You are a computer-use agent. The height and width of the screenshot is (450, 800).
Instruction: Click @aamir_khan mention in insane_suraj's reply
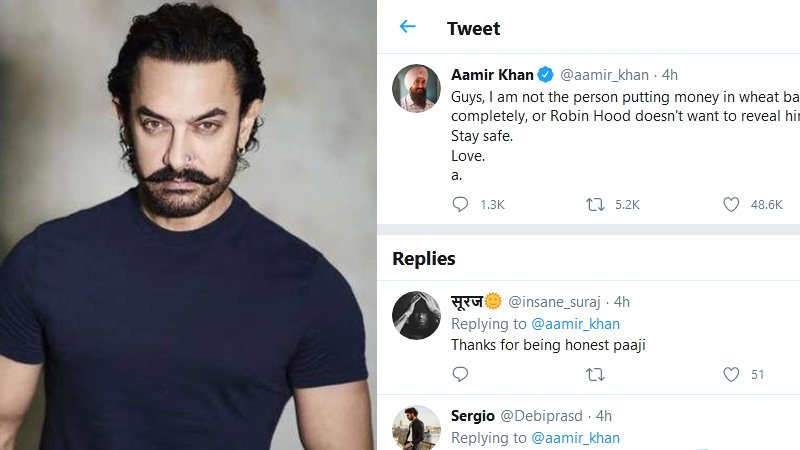pyautogui.click(x=575, y=324)
